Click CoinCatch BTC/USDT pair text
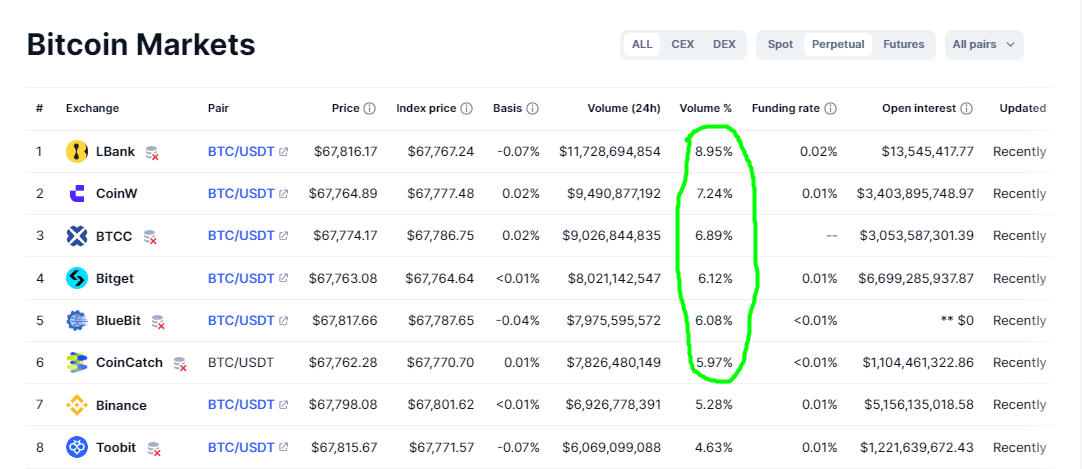This screenshot has height=469, width=1082. (241, 363)
